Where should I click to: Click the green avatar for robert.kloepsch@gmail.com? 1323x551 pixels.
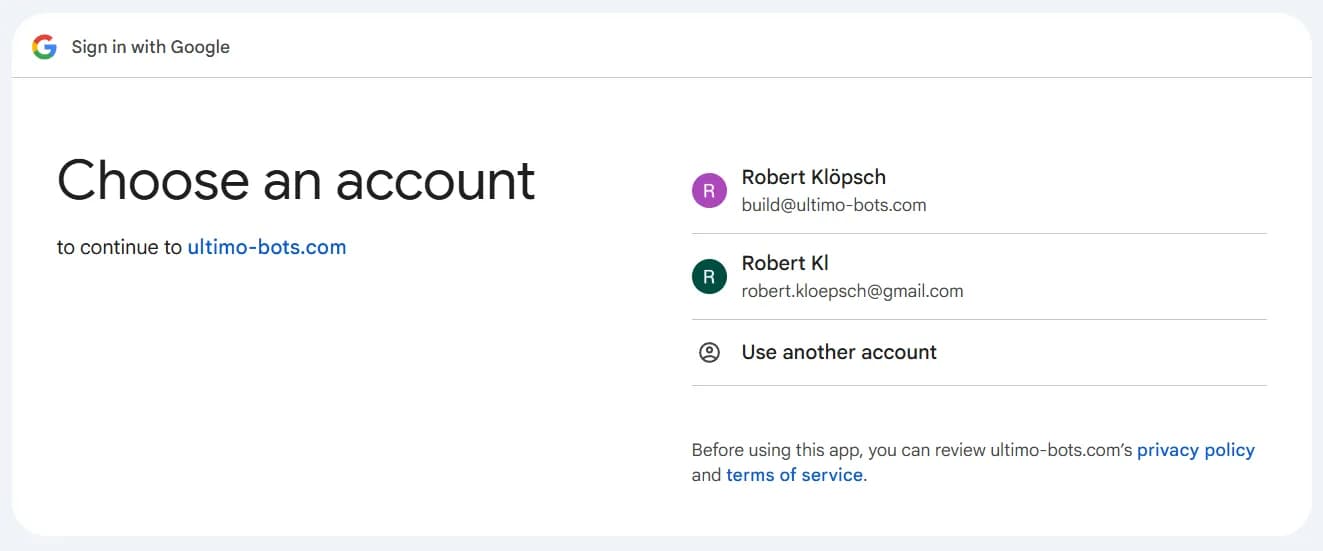709,277
